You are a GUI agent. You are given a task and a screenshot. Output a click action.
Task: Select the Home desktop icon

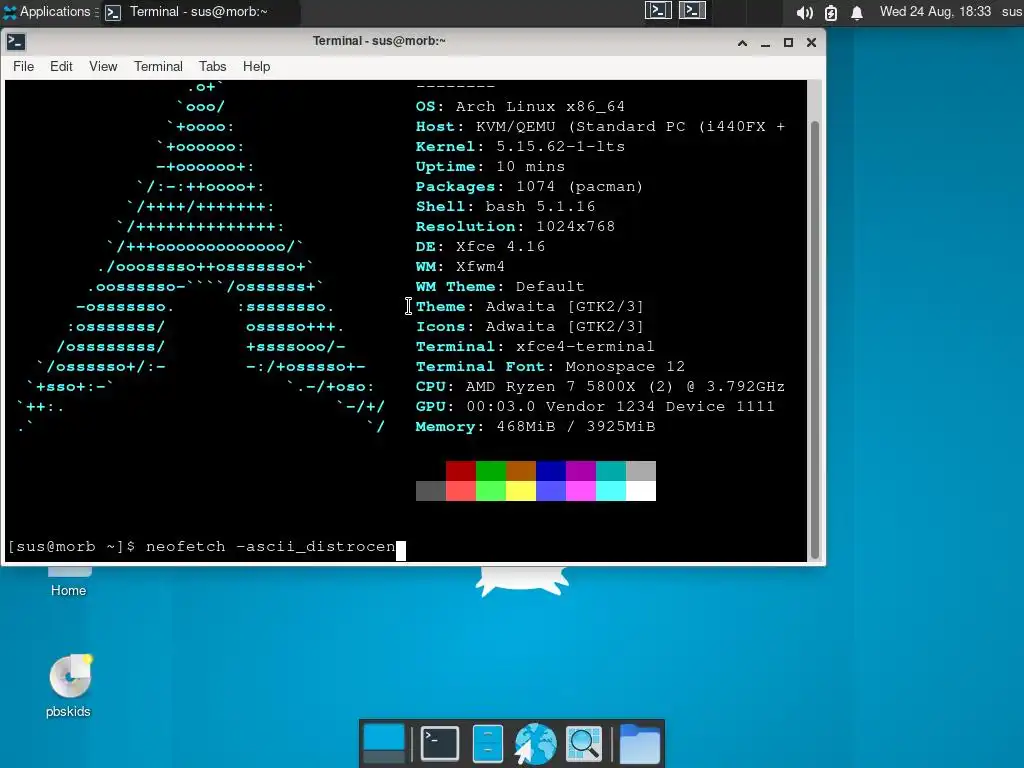click(x=69, y=581)
